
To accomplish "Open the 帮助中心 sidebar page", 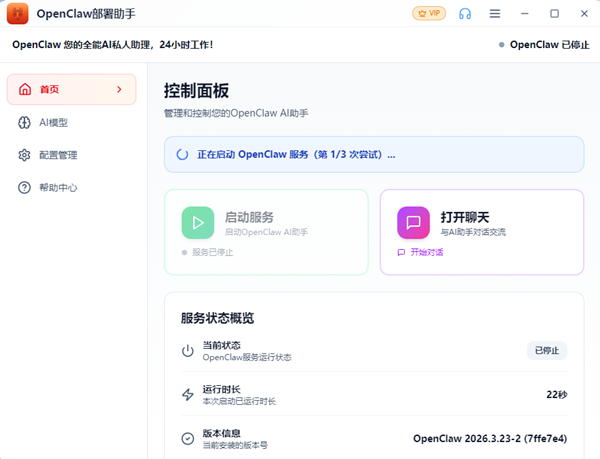I will [72, 188].
